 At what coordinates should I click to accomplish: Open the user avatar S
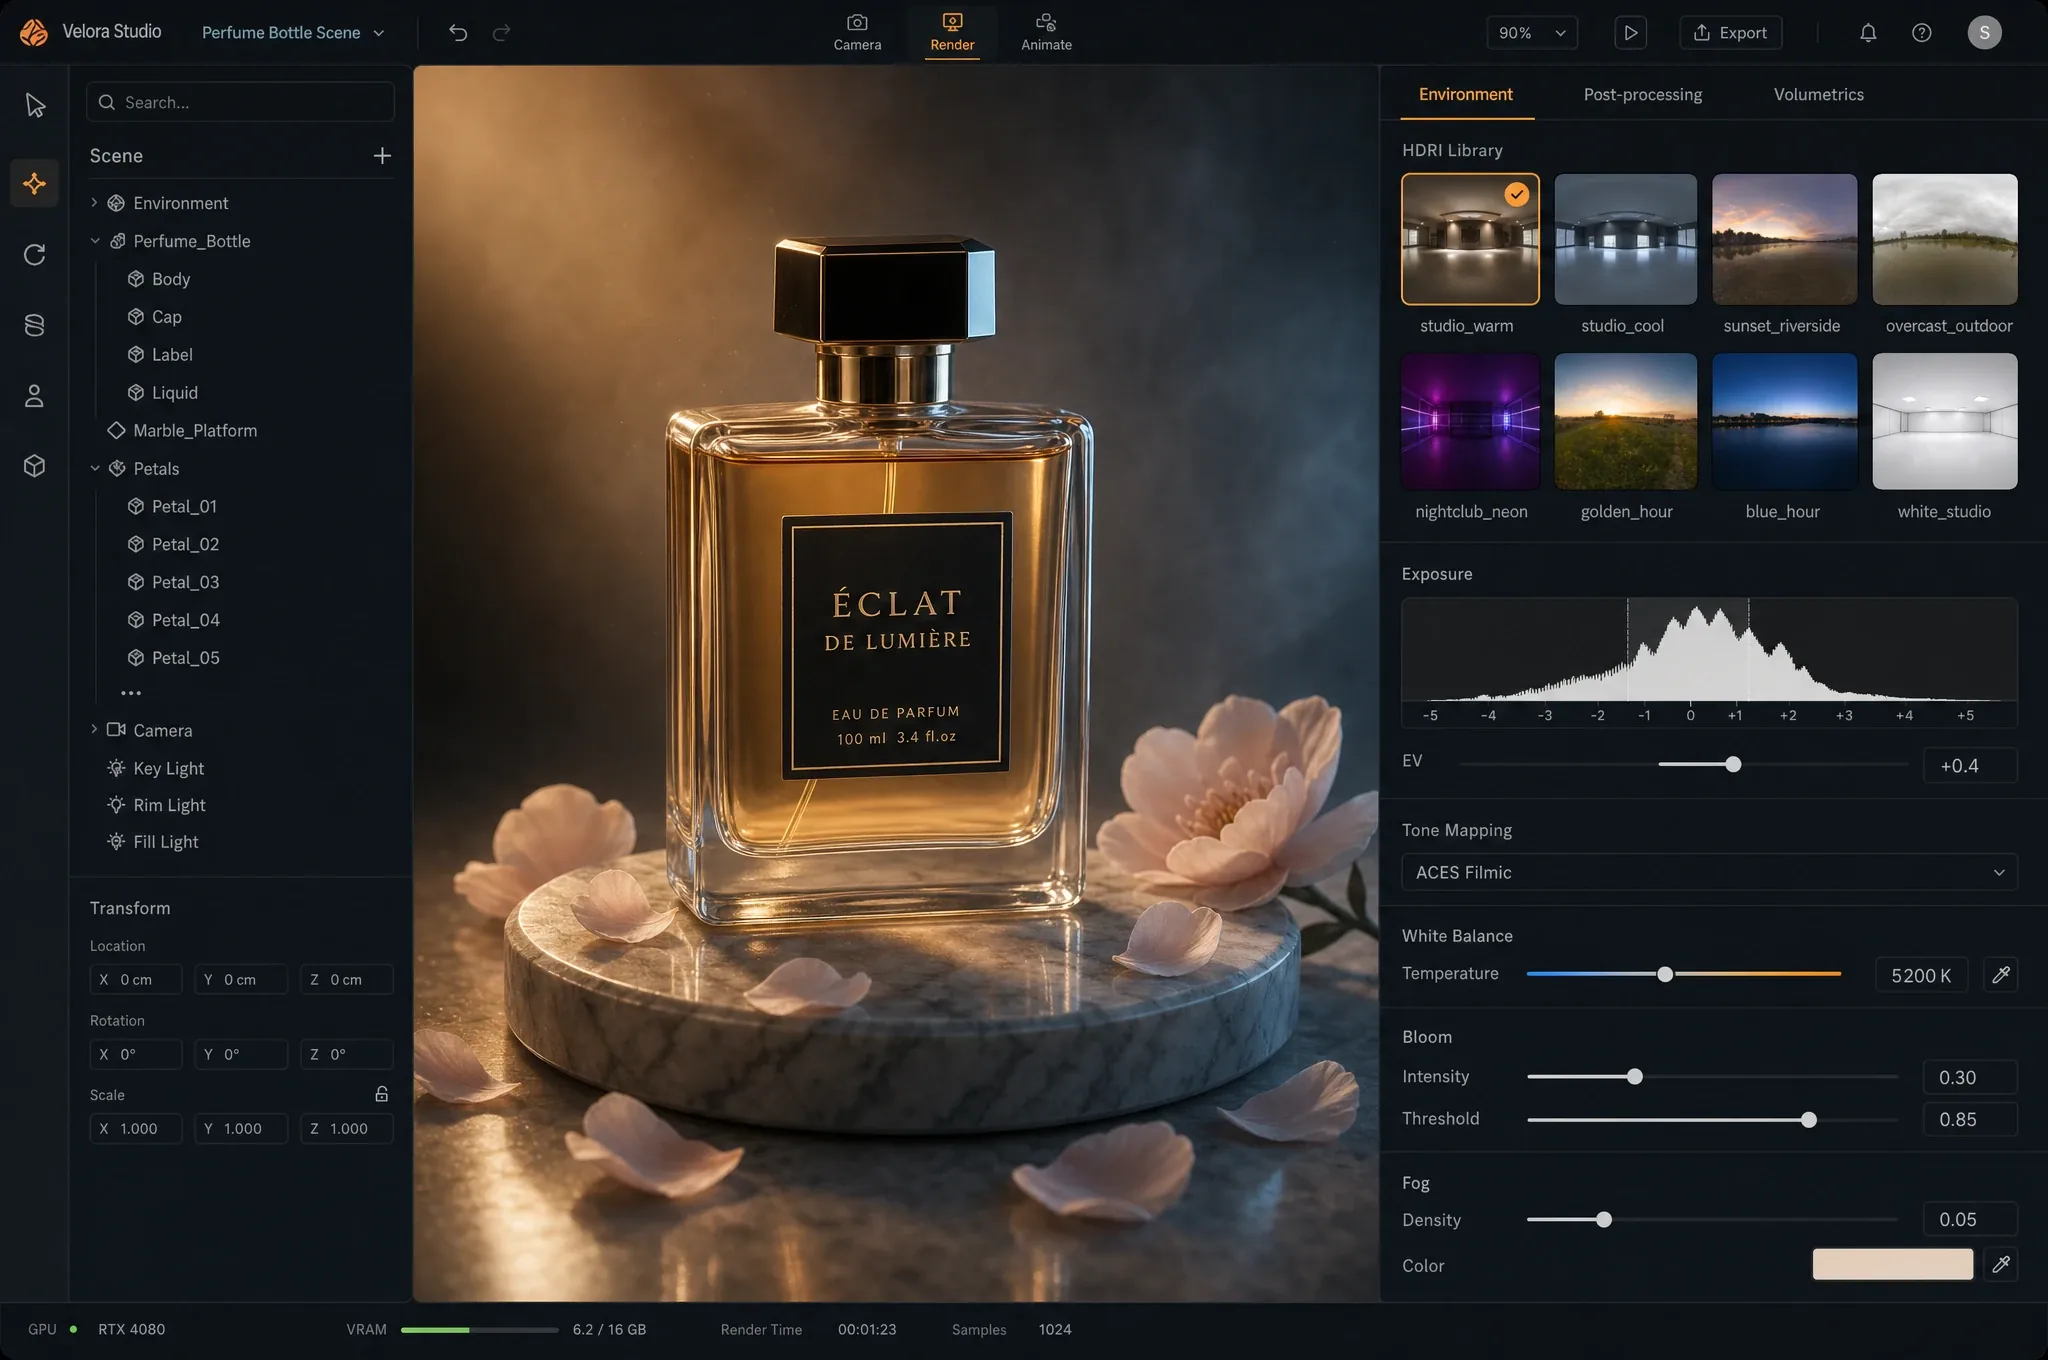(x=1985, y=33)
